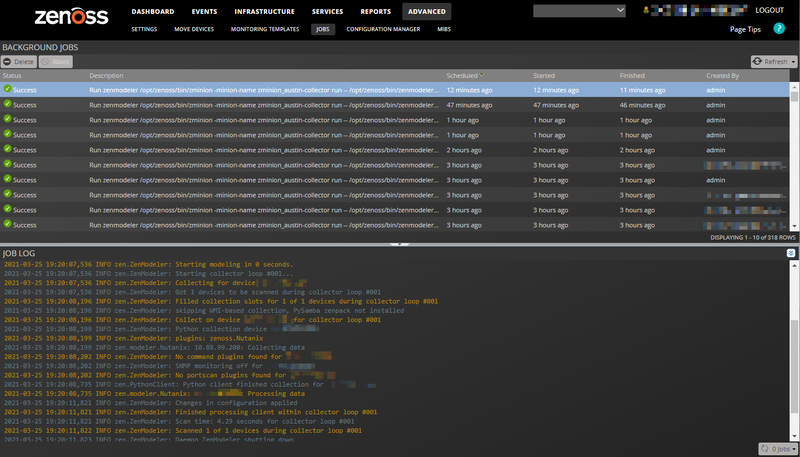
Task: Open the MIBs sub-tab
Action: point(444,29)
